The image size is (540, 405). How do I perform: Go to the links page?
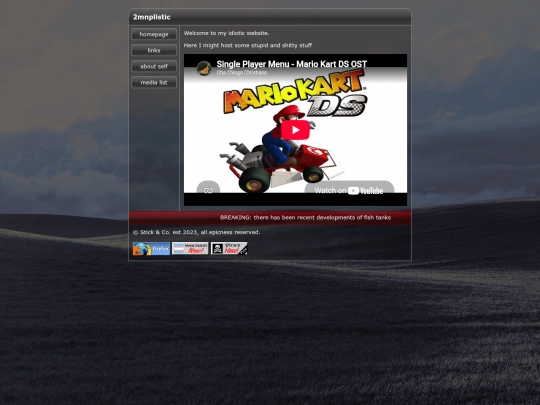click(x=154, y=50)
